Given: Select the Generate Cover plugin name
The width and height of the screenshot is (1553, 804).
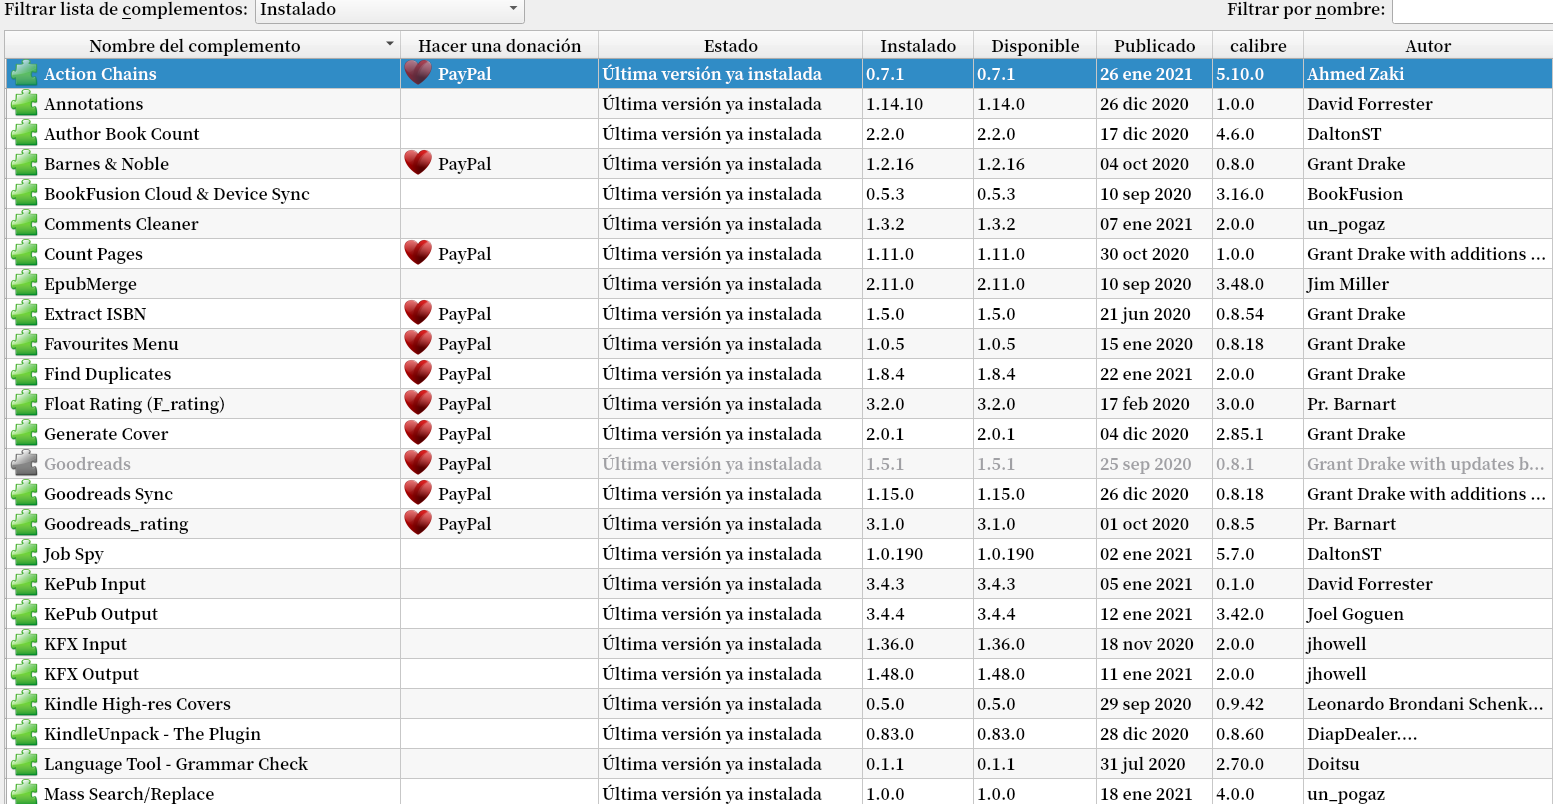Looking at the screenshot, I should click(x=106, y=434).
